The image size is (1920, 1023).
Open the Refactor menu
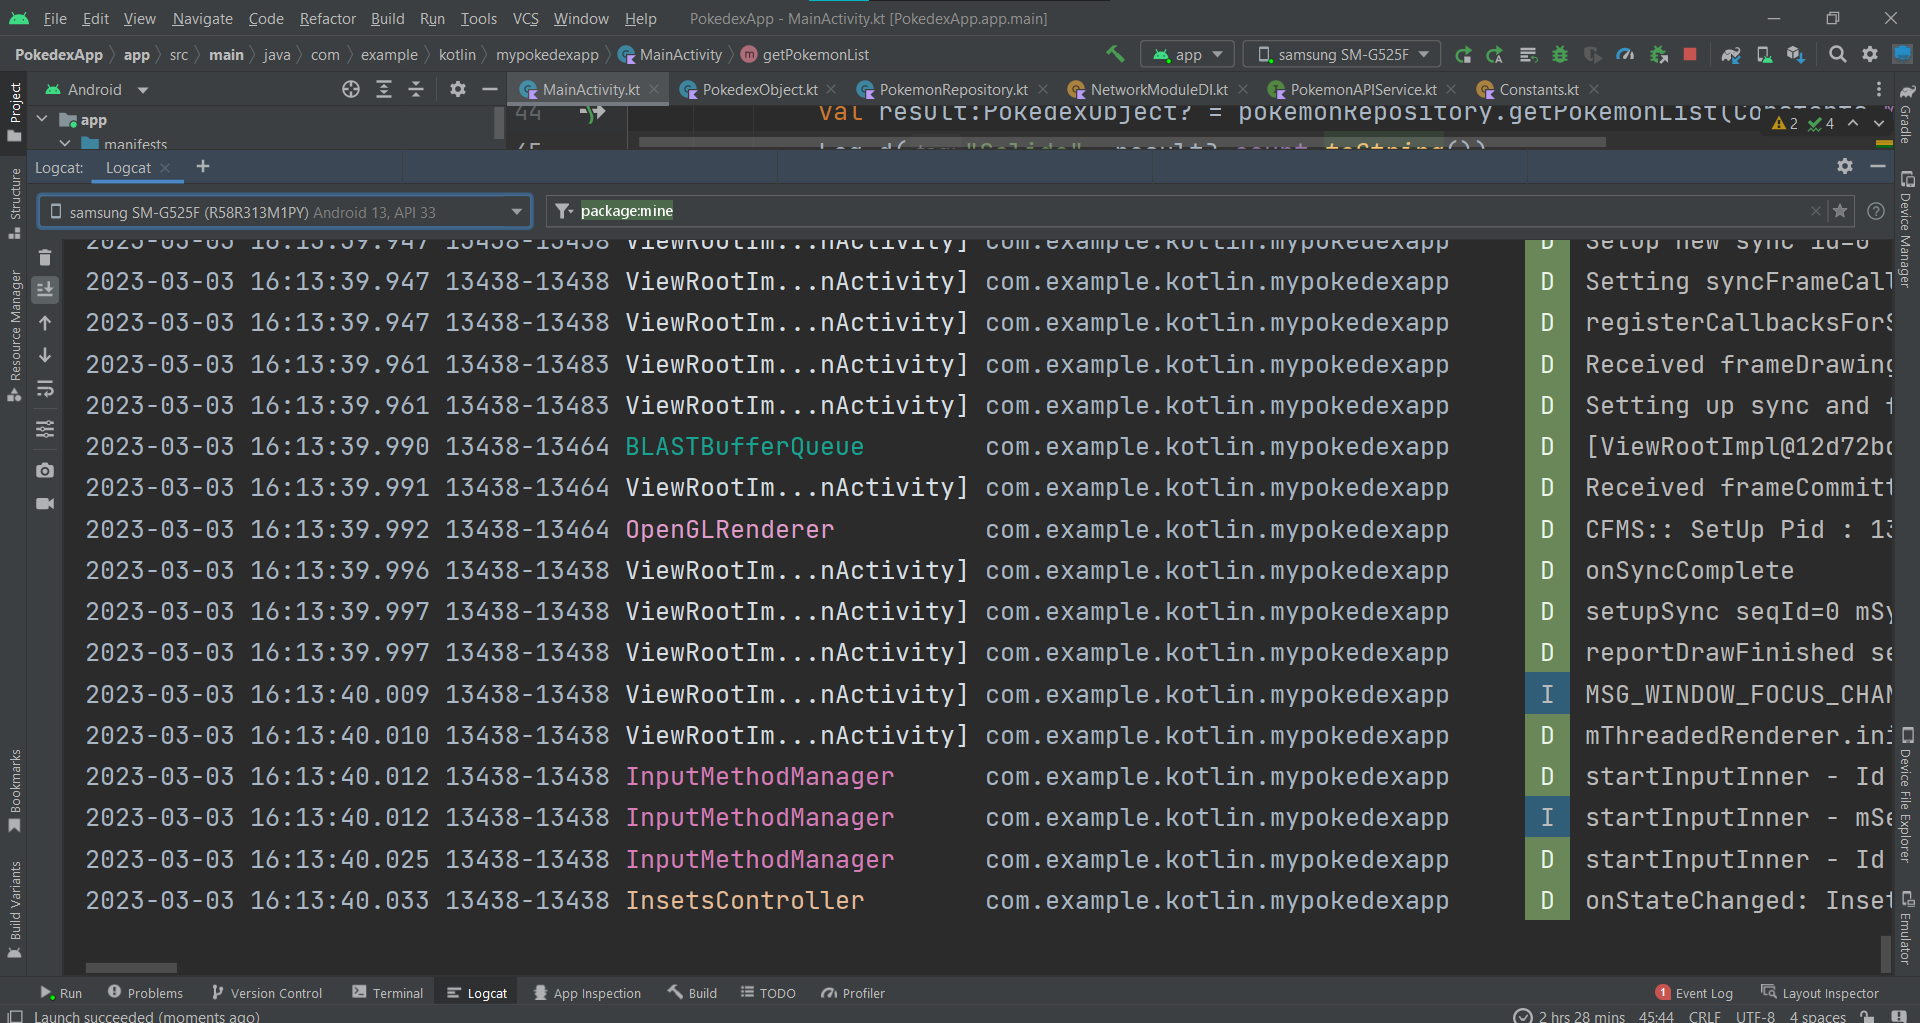[327, 19]
